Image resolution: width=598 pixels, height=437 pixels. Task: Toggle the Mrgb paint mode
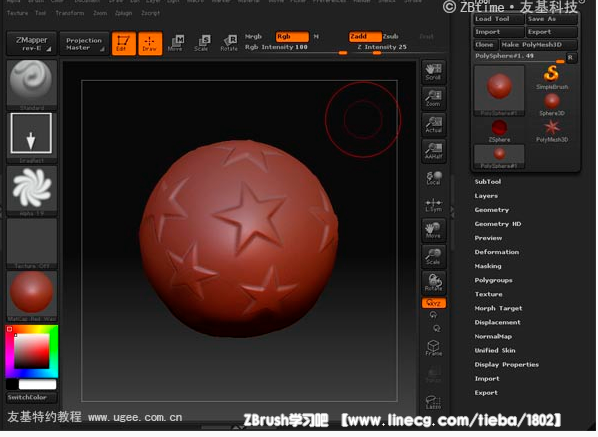253,36
